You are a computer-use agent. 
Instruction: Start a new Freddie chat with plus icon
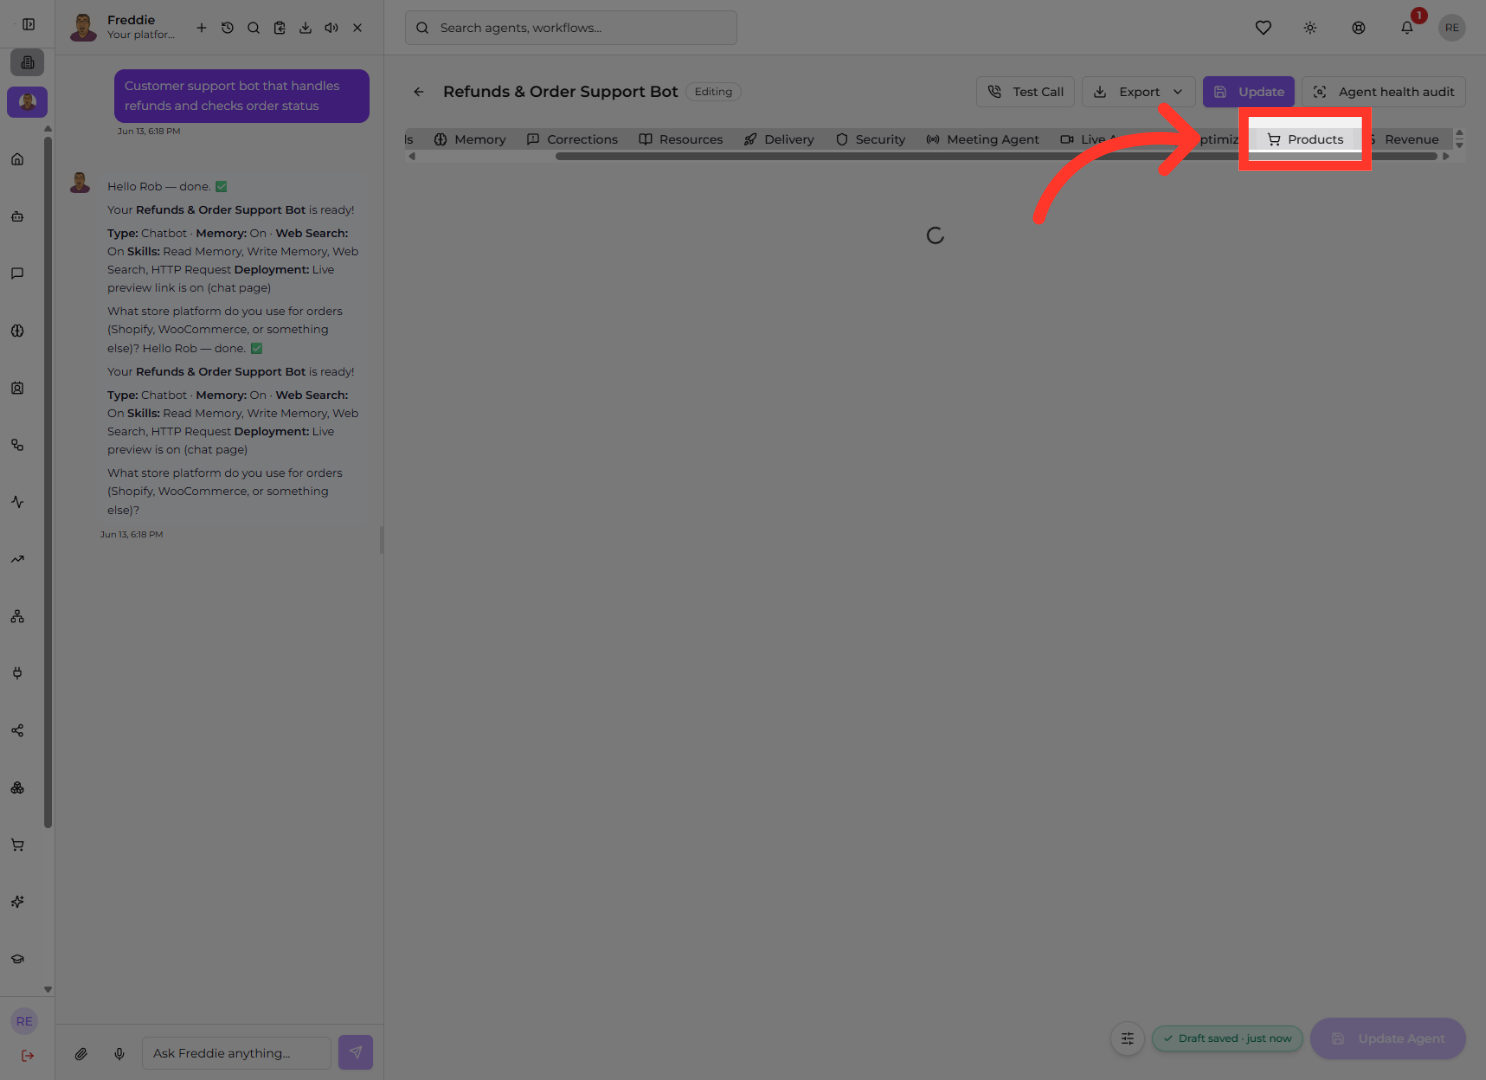click(201, 28)
